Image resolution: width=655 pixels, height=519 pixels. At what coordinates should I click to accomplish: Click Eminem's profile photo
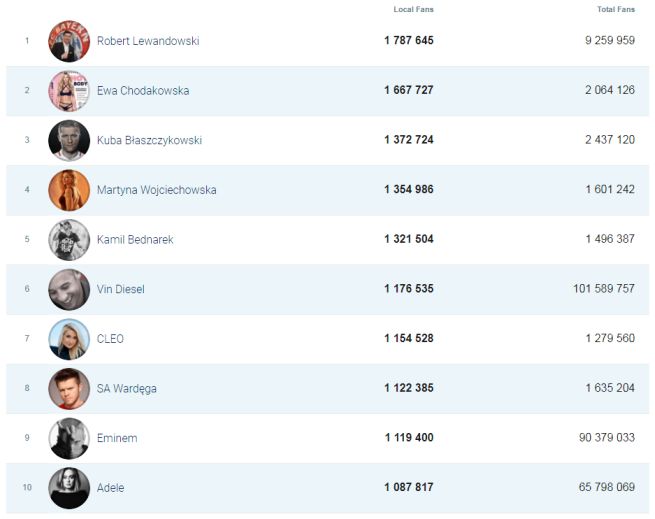(x=69, y=438)
